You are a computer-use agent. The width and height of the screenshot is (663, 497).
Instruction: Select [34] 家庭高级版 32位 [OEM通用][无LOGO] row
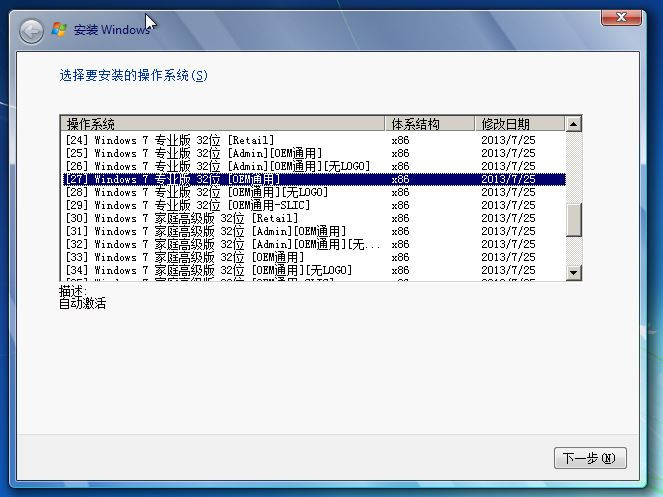(x=314, y=270)
